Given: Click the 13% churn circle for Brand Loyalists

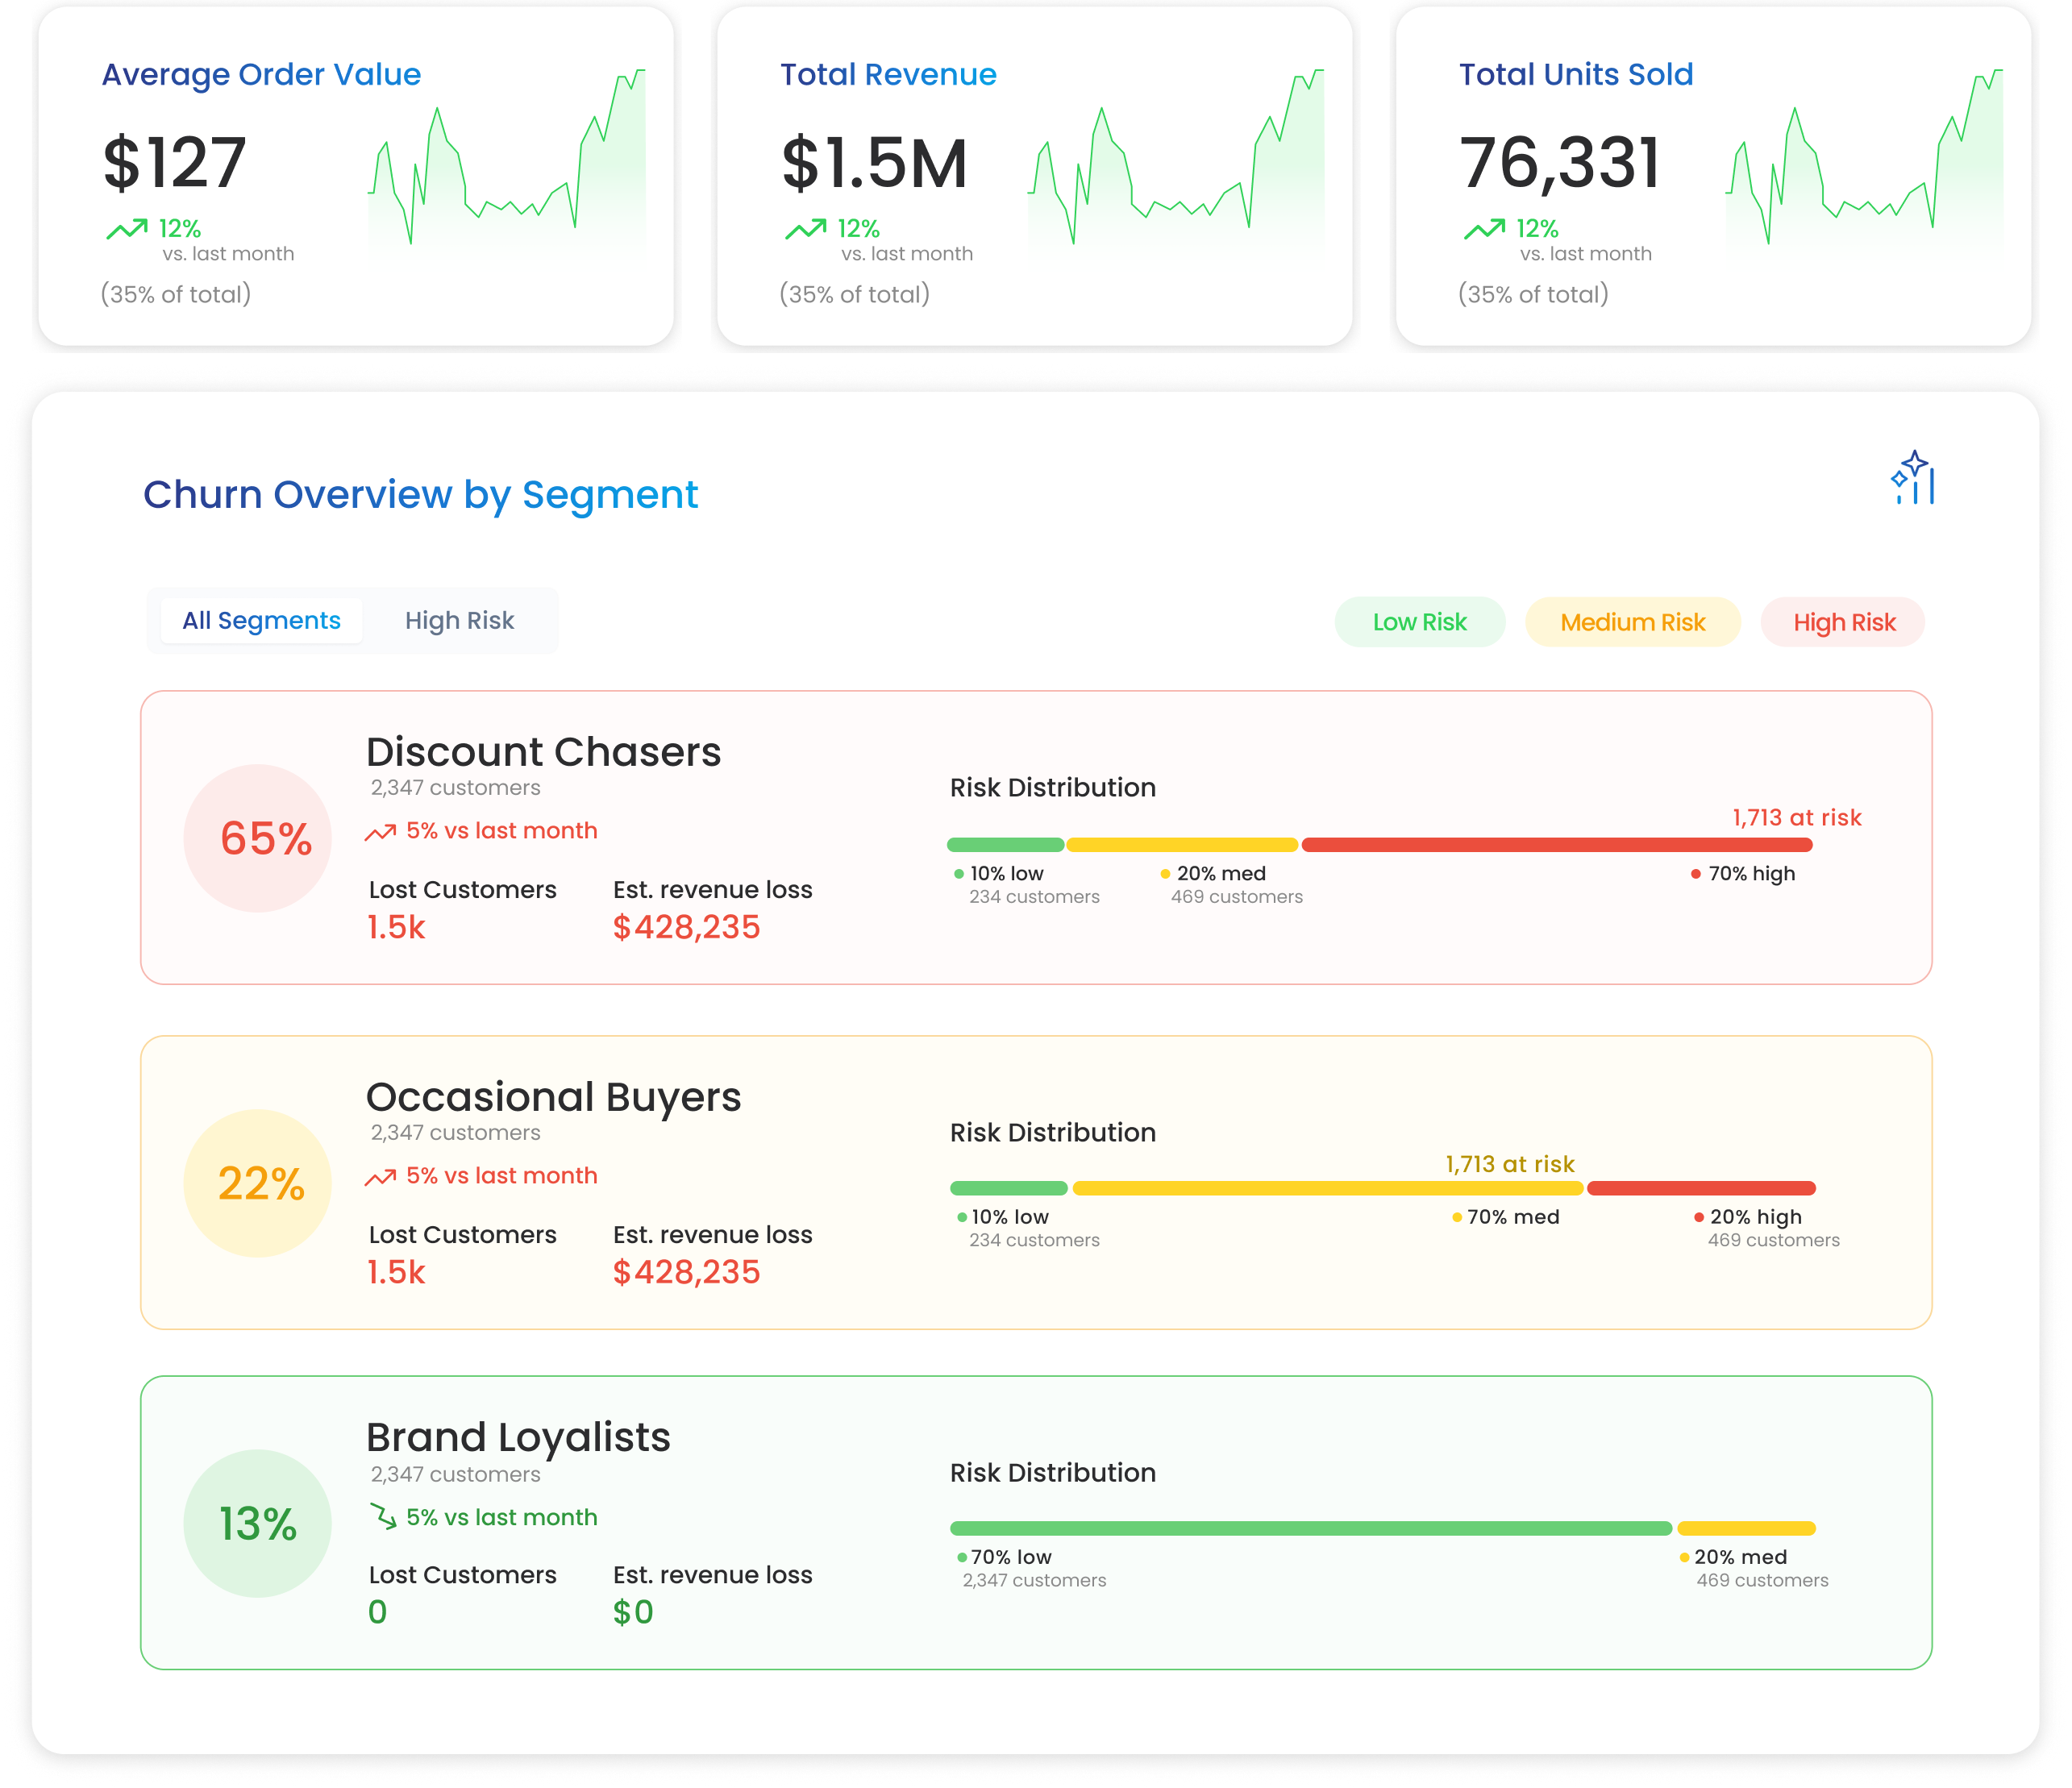Looking at the screenshot, I should coord(258,1523).
